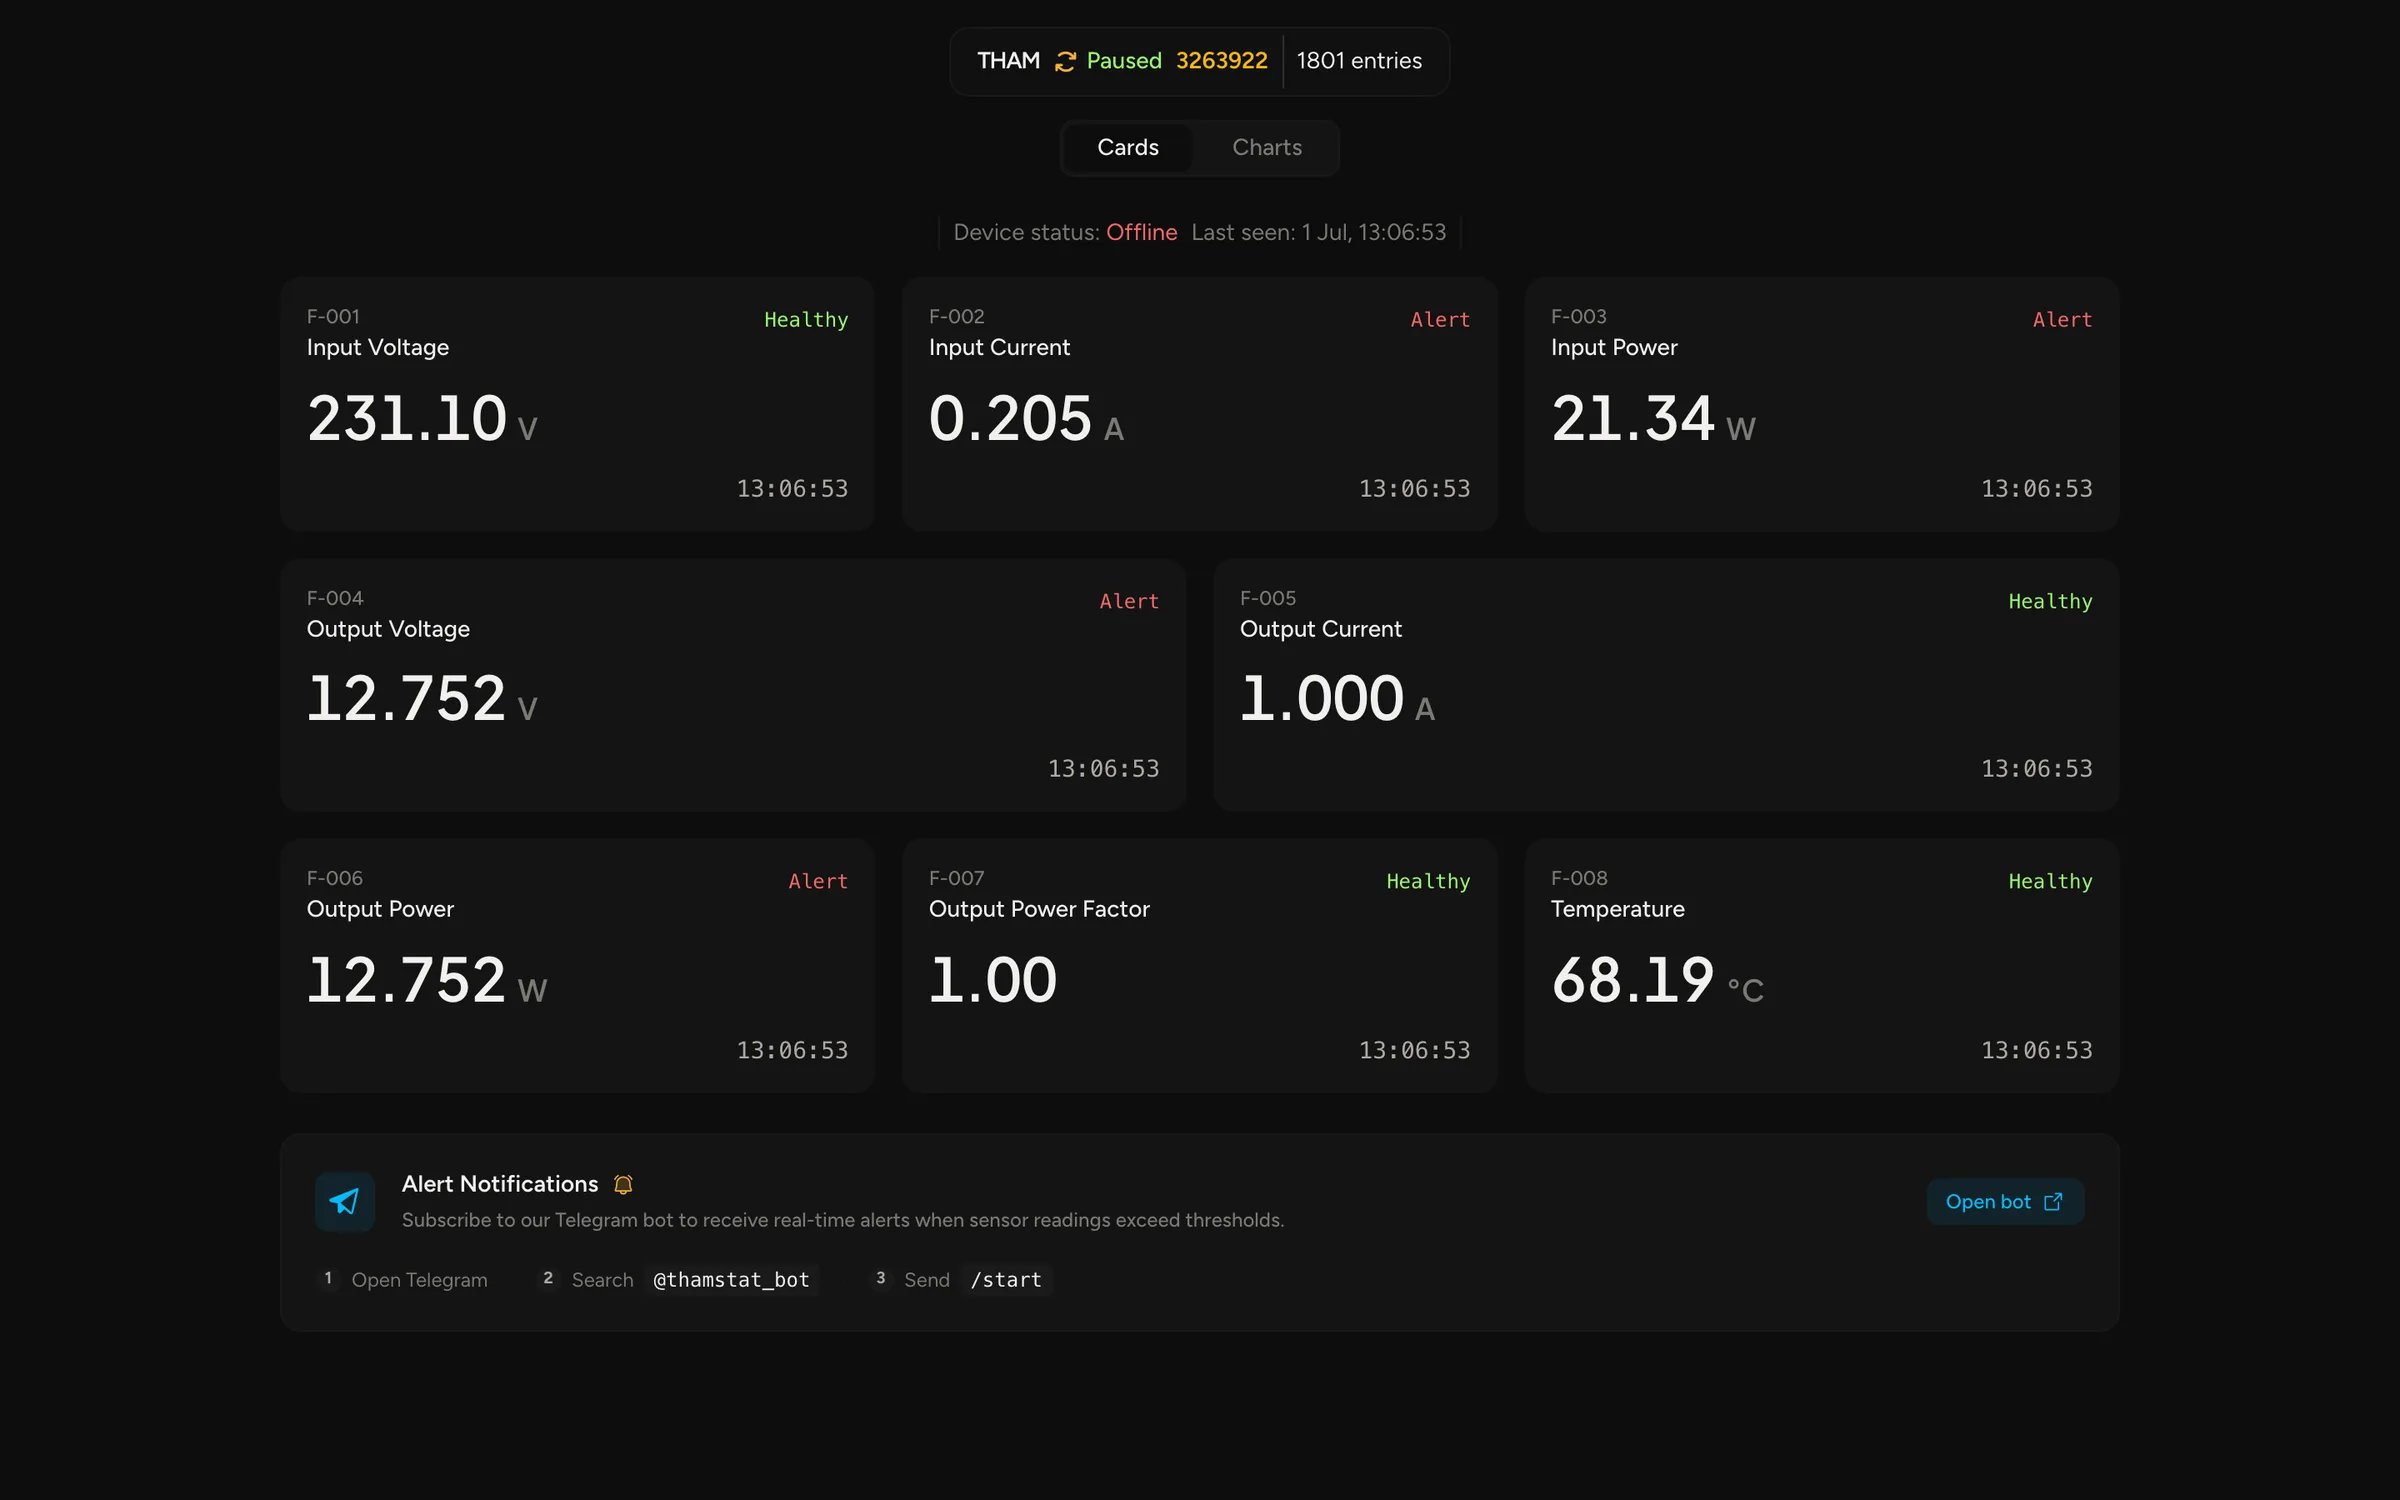Click the Healthy badge on Temperature card
The image size is (2400, 1500).
click(x=2050, y=881)
